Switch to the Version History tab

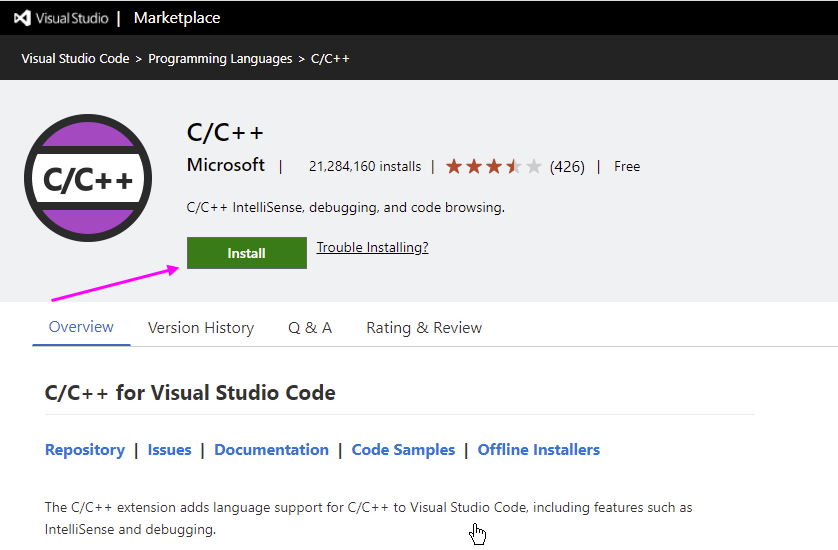point(201,328)
